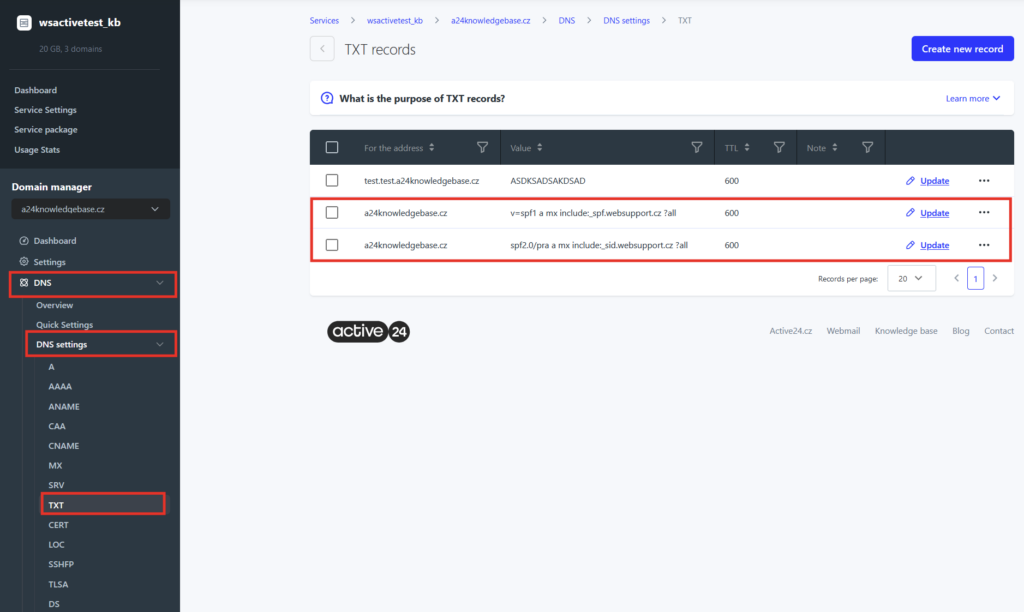
Task: Open DNS Overview
Action: tap(54, 305)
